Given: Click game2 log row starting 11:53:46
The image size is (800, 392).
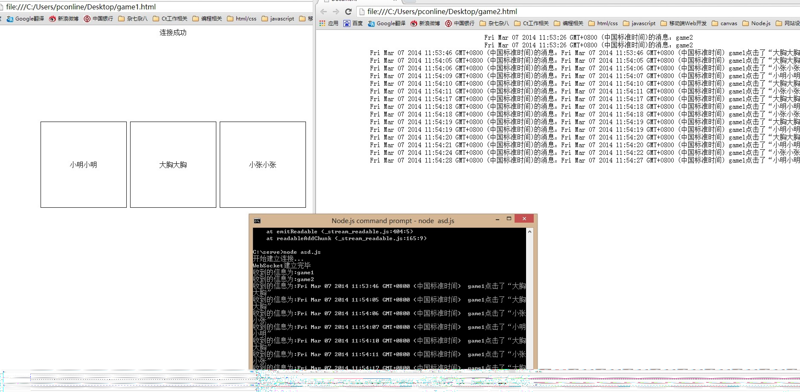Looking at the screenshot, I should point(585,53).
